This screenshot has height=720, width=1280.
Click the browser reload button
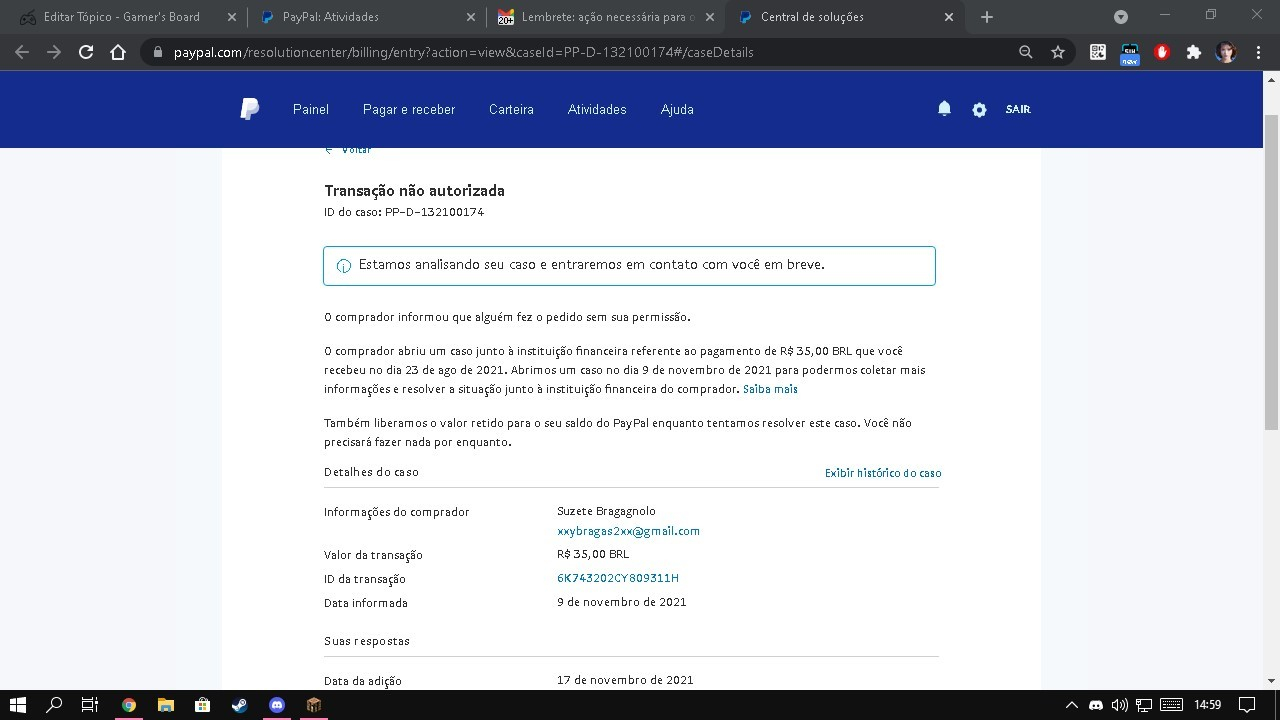coord(86,52)
